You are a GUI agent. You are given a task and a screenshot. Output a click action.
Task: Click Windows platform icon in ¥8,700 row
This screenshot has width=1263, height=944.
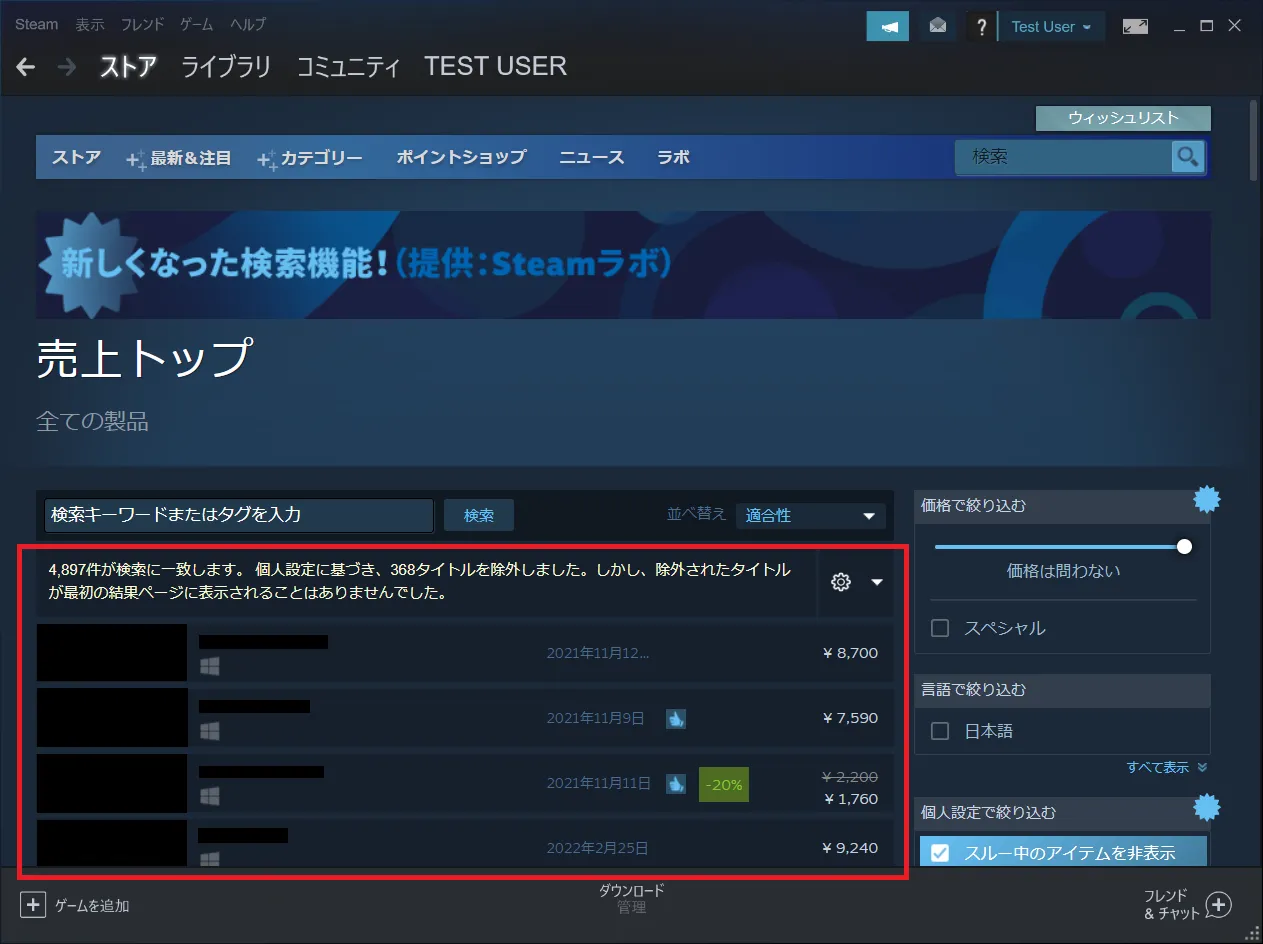click(209, 666)
